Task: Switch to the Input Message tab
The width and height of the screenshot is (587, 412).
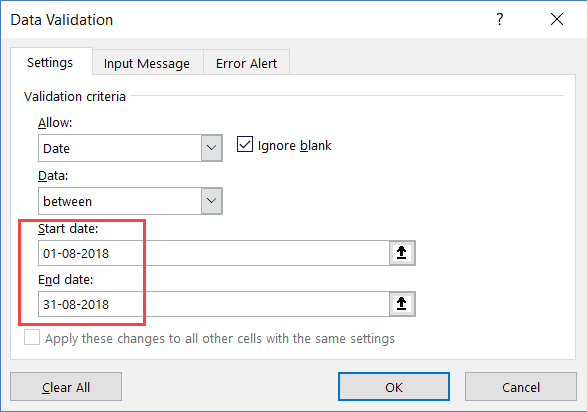Action: (147, 63)
